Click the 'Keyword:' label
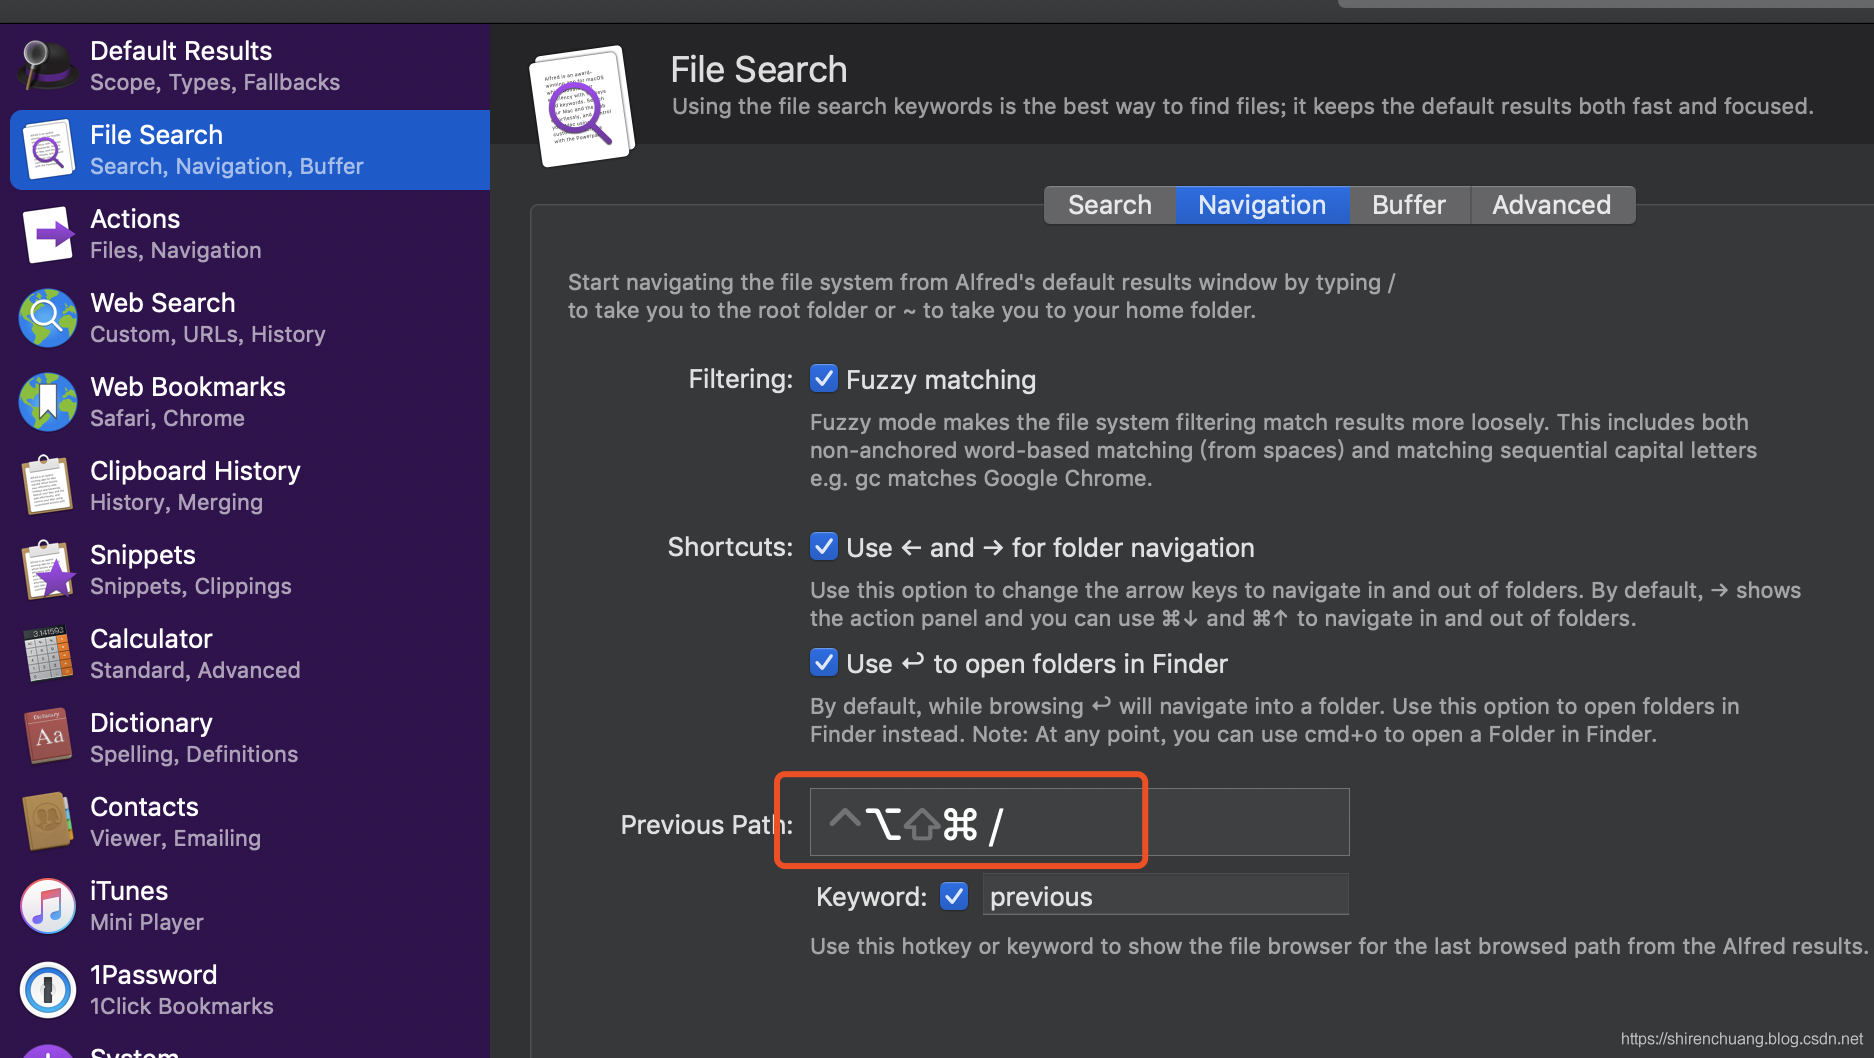The width and height of the screenshot is (1874, 1058). pos(871,896)
